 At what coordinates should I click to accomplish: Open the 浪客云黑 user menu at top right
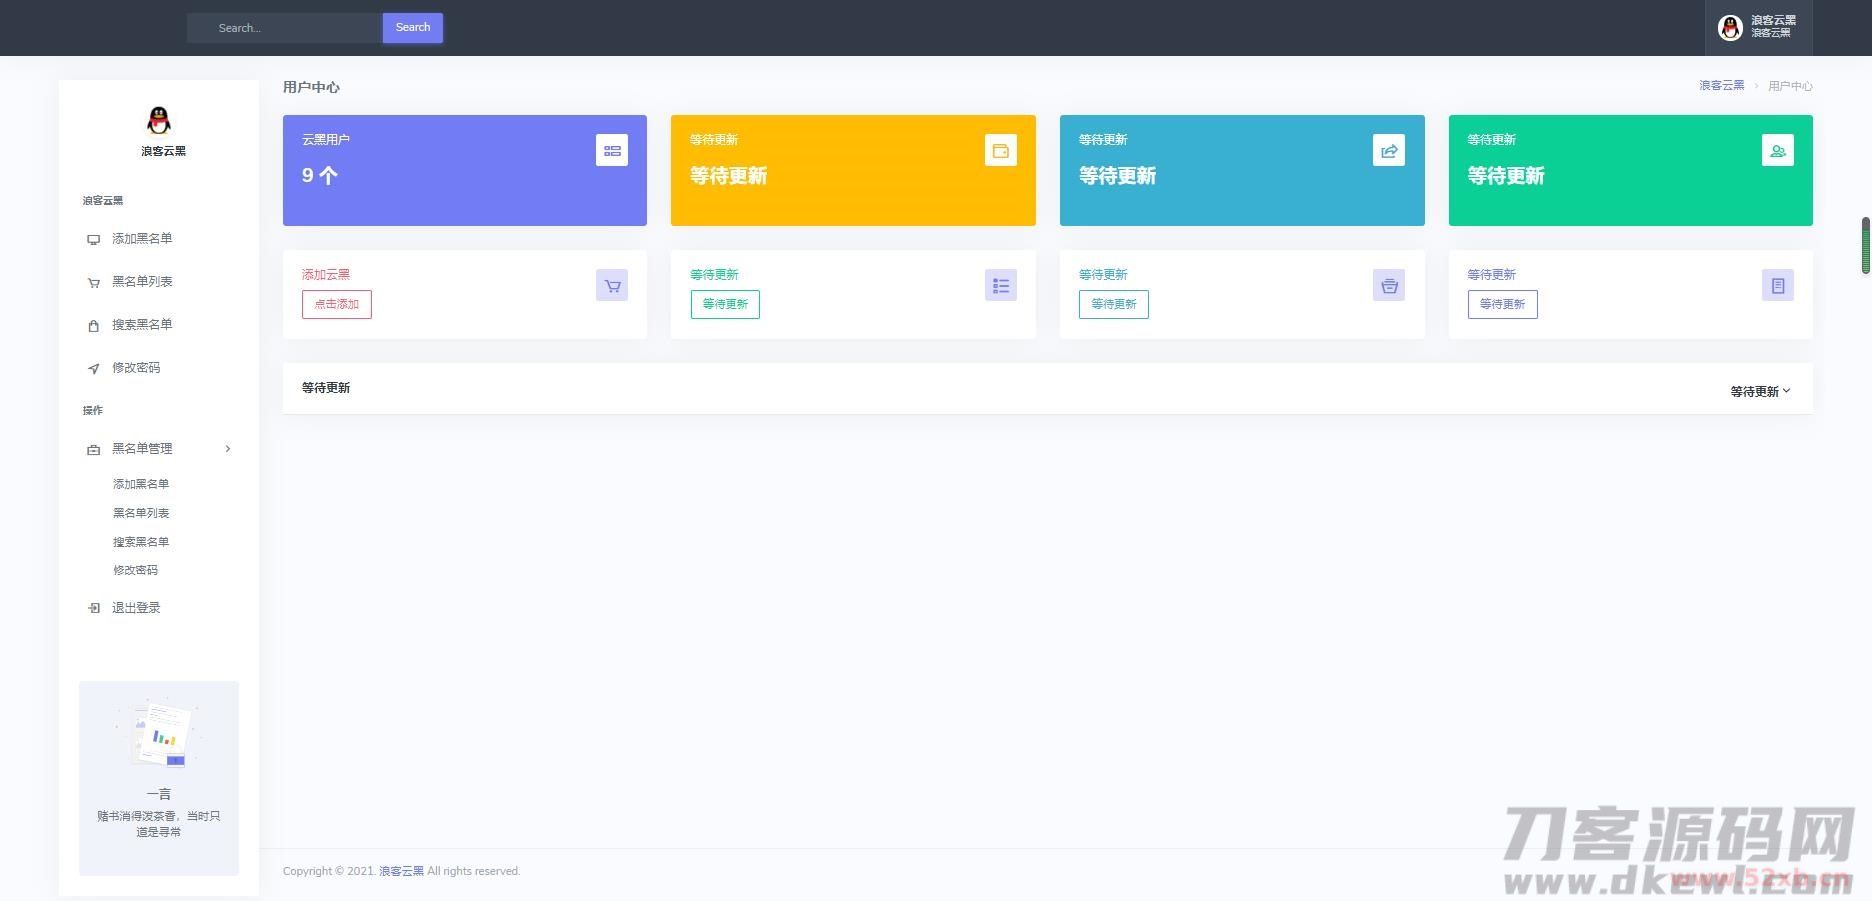click(1758, 27)
